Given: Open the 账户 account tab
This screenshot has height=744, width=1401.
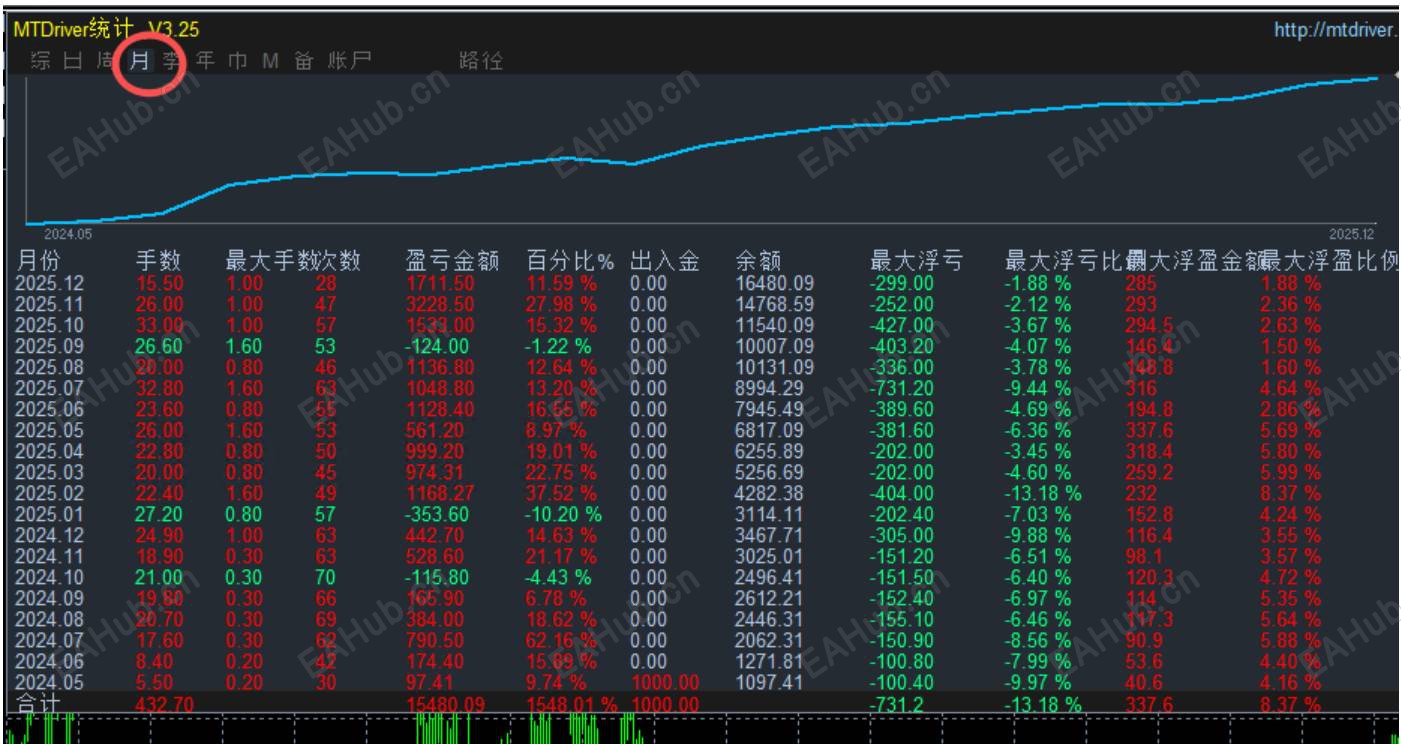Looking at the screenshot, I should (x=349, y=61).
